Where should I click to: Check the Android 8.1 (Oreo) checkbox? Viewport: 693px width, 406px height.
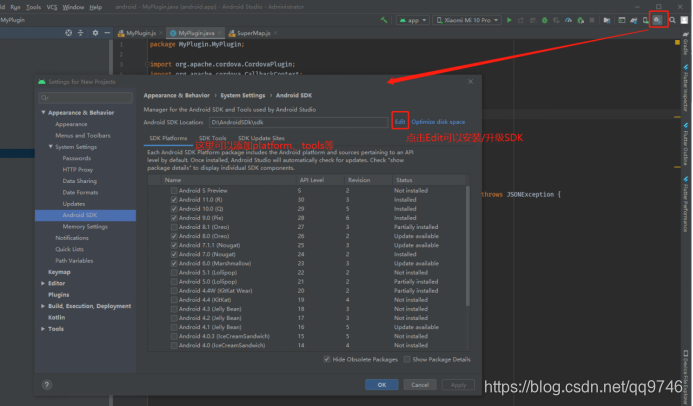[174, 227]
